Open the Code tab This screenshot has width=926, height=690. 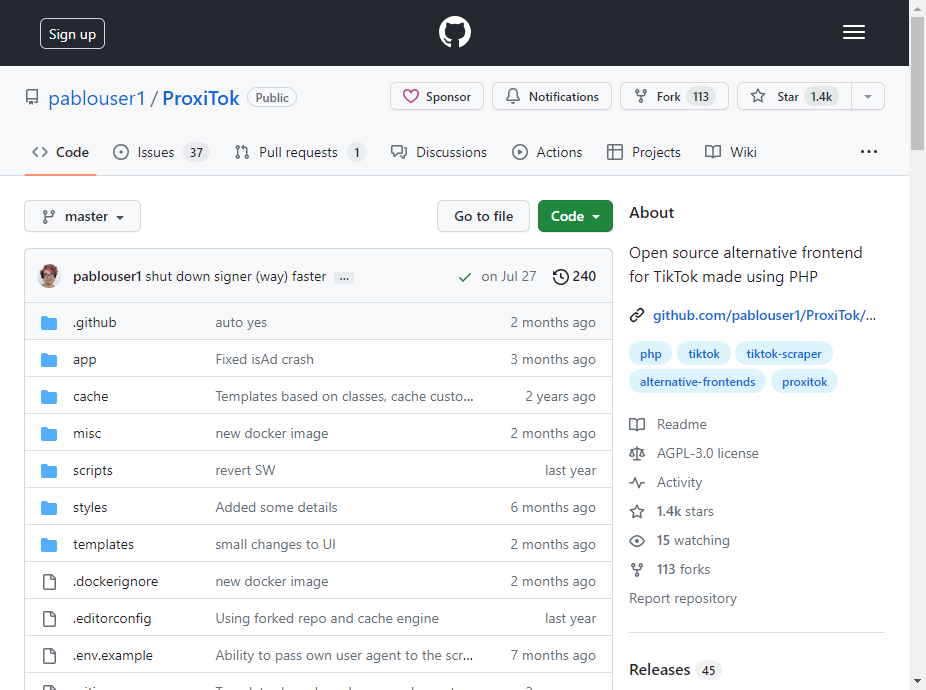(60, 152)
